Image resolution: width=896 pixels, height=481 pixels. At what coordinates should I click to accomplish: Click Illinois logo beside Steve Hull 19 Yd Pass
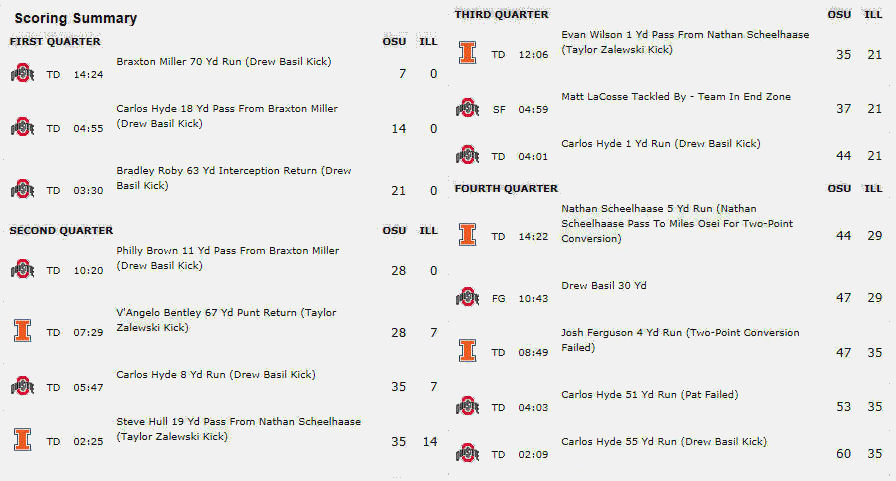pos(22,440)
